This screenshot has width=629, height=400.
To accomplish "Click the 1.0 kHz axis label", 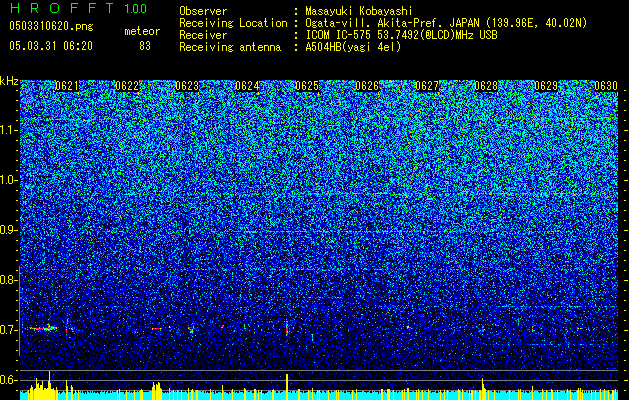I will click(8, 180).
